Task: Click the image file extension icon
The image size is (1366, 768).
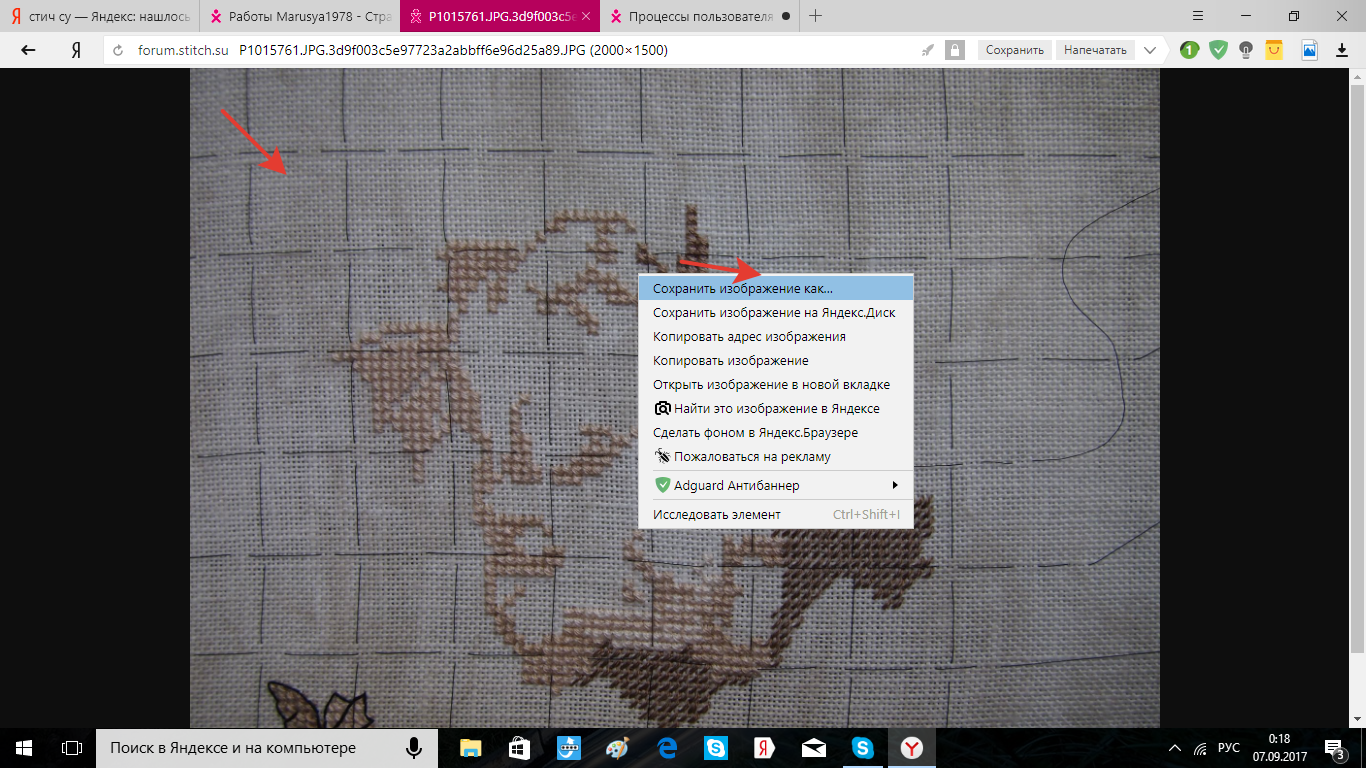Action: 1309,50
